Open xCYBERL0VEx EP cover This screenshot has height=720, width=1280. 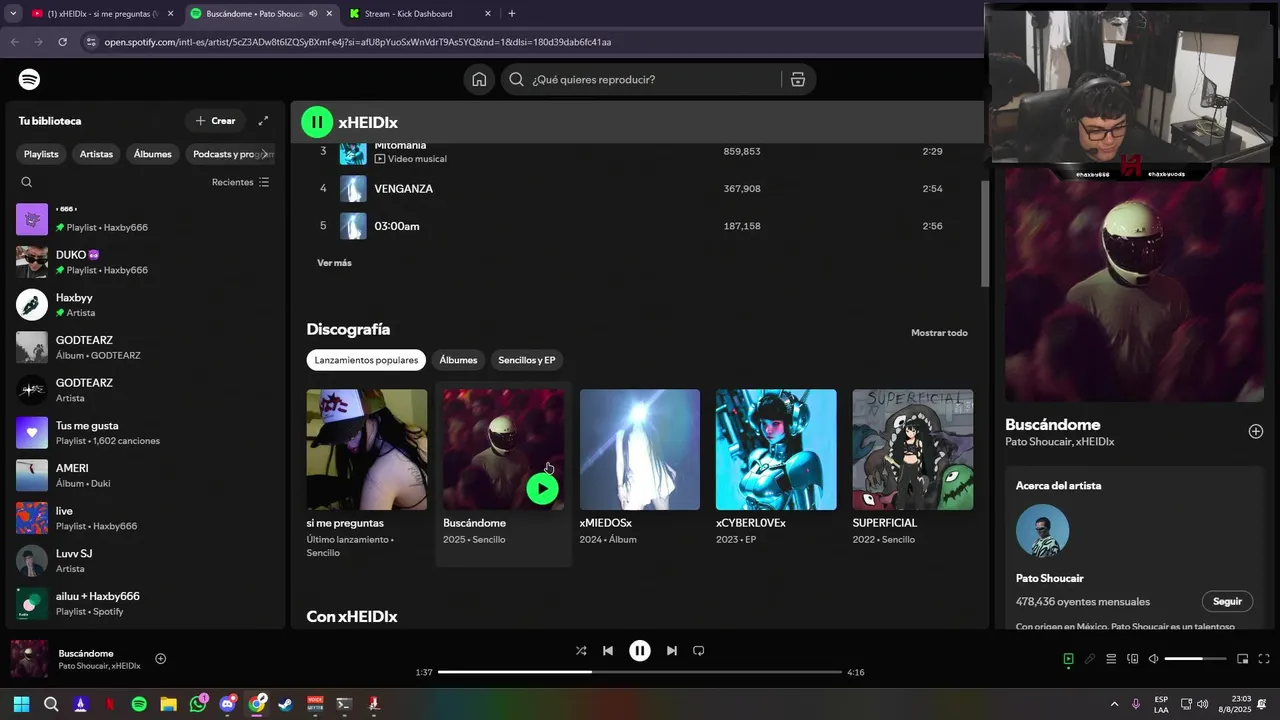point(776,449)
